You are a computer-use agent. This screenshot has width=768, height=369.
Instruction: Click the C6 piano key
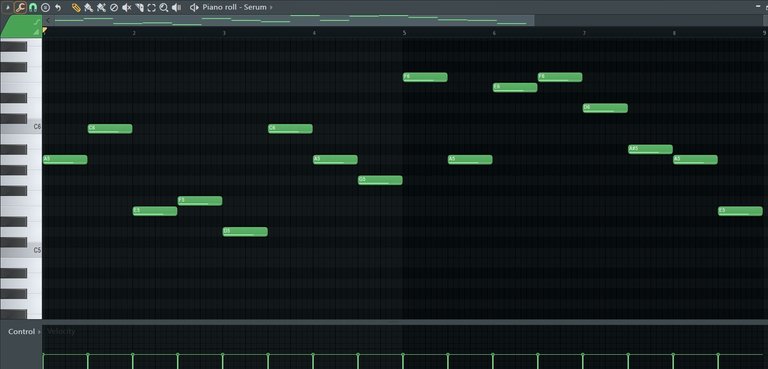(x=21, y=128)
